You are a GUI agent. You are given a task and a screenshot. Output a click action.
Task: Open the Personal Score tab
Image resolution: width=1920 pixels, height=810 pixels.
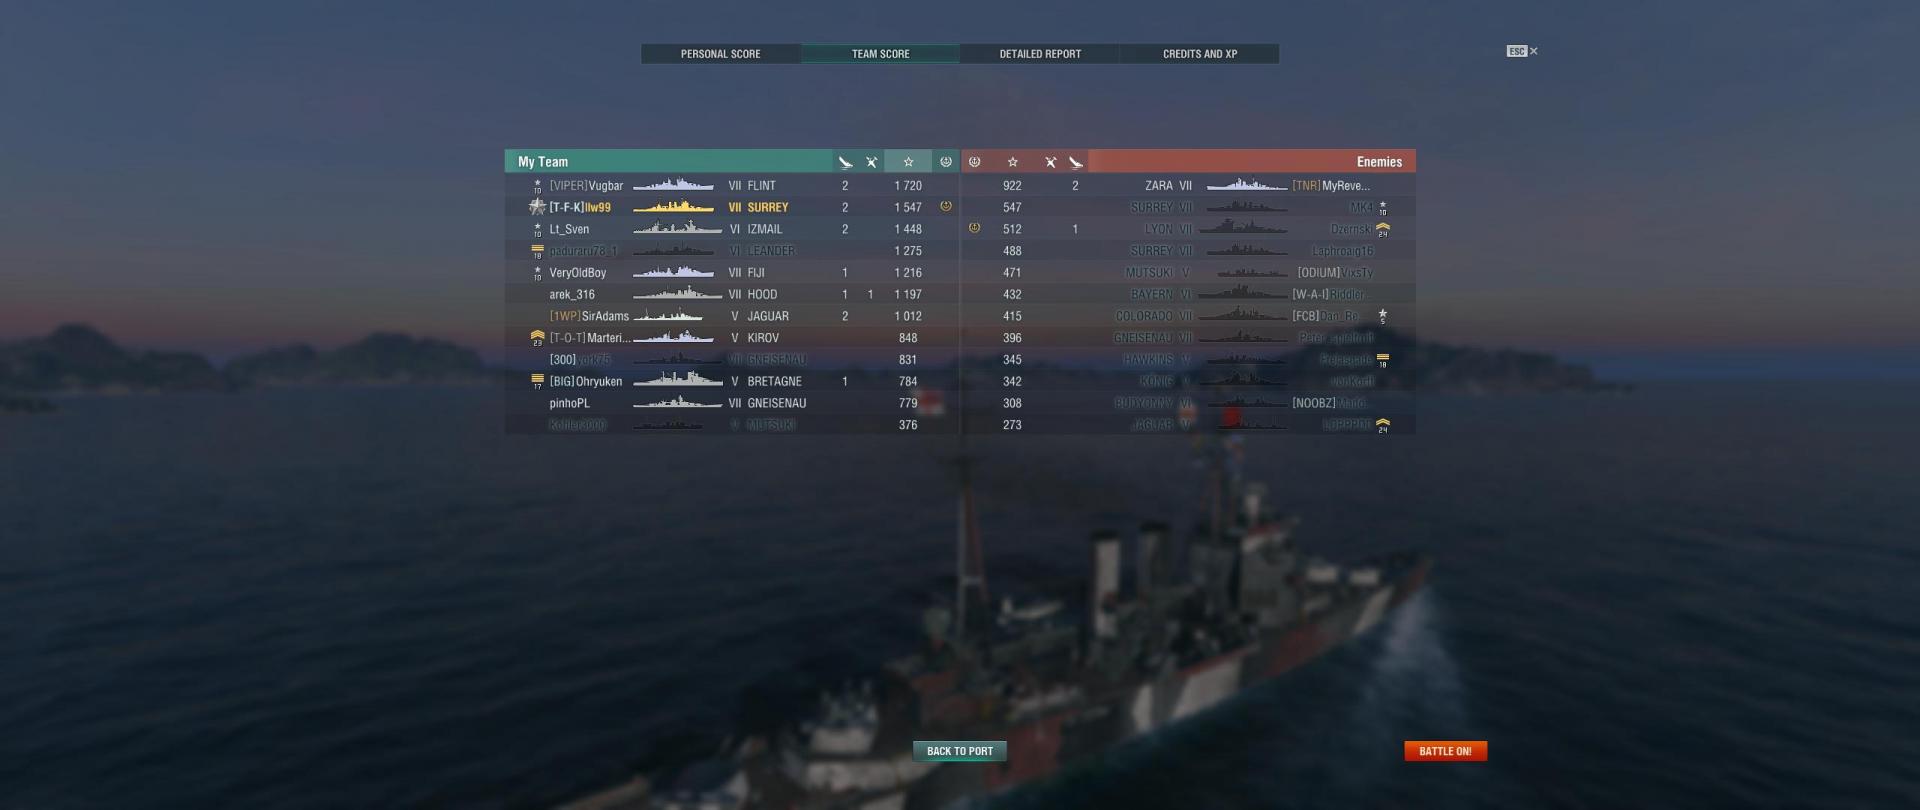721,54
